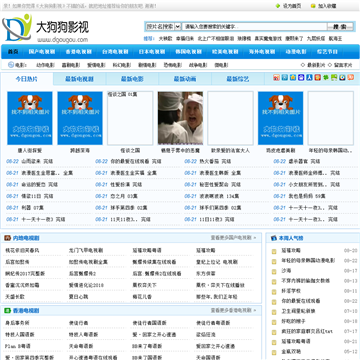
Task: Click the yellow icon beside 坏蛋学校
Action: point(274,292)
